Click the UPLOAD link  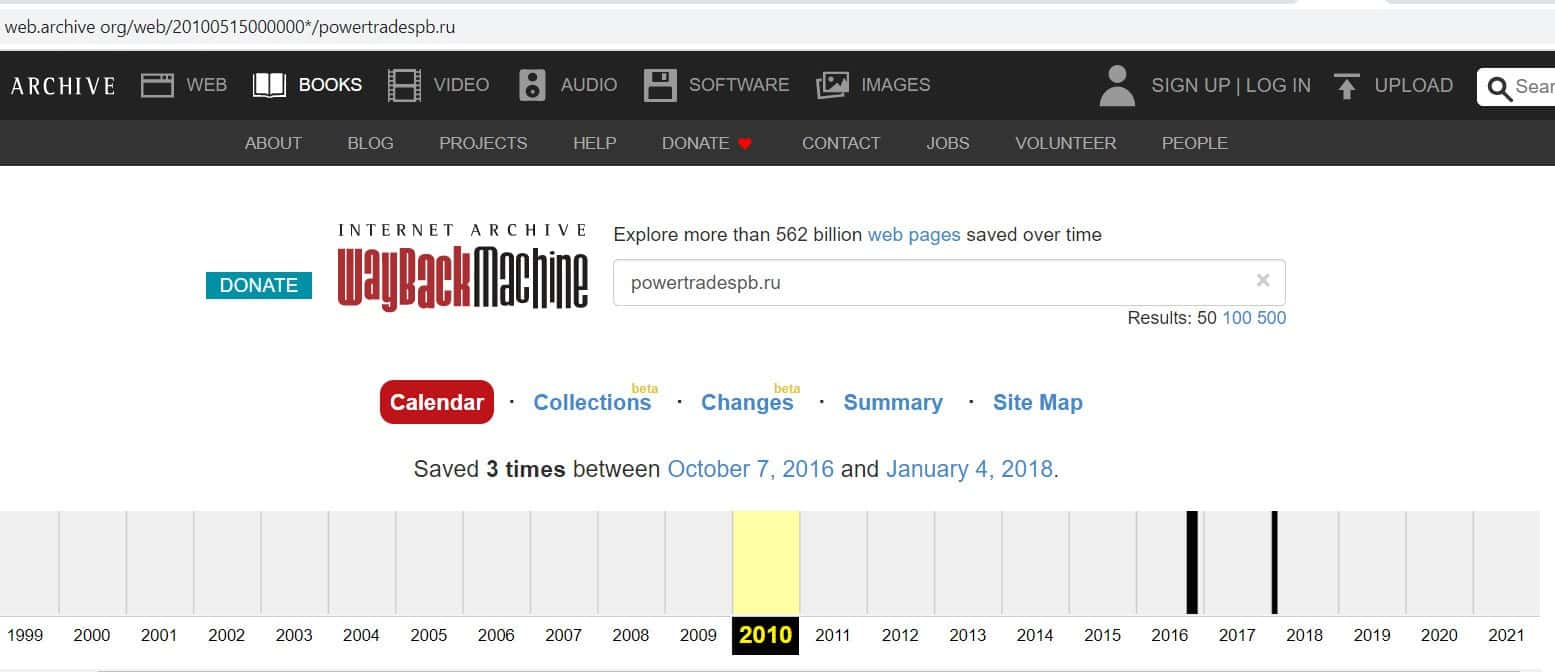pos(1414,85)
